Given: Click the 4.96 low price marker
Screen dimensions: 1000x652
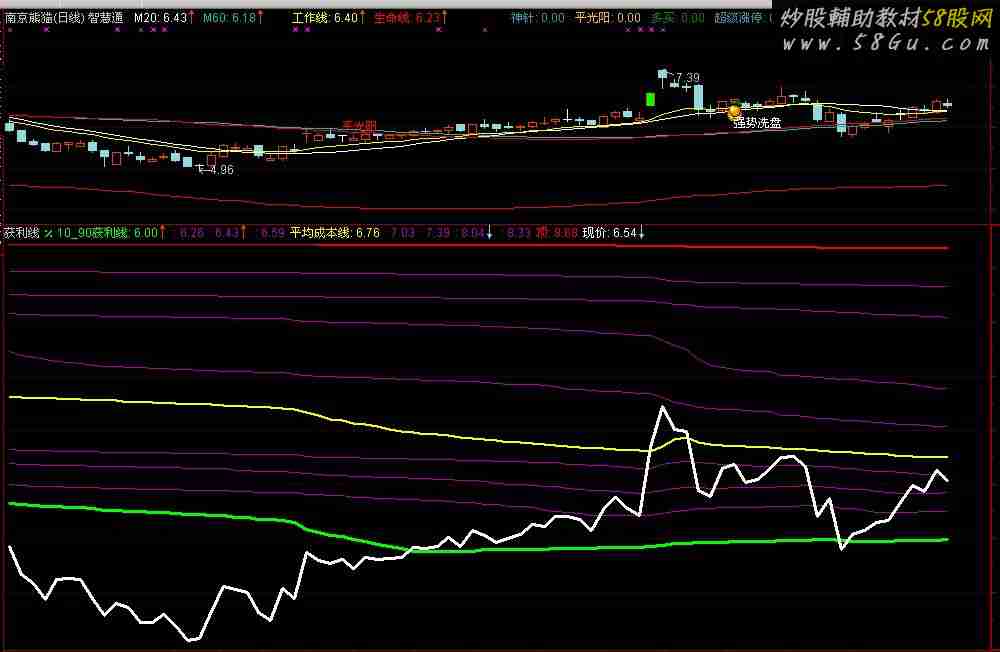Looking at the screenshot, I should coord(221,170).
